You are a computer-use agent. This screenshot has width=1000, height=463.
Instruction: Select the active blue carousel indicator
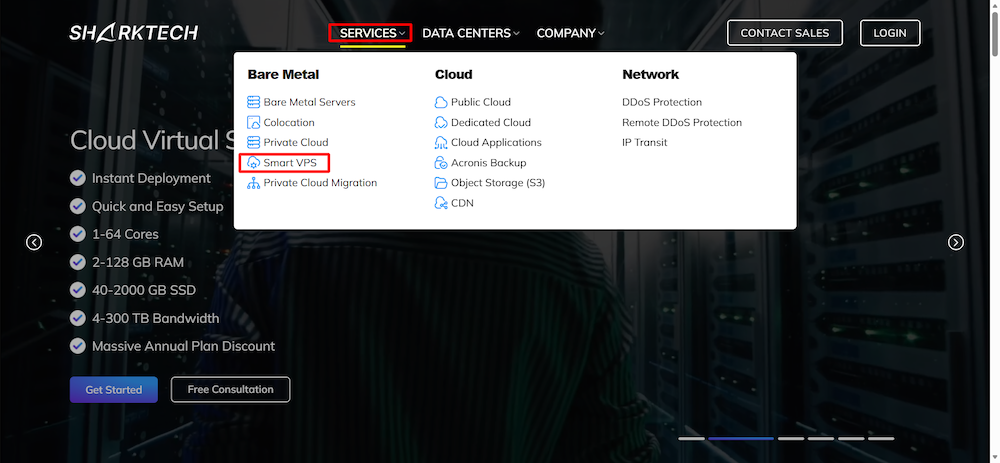[740, 438]
